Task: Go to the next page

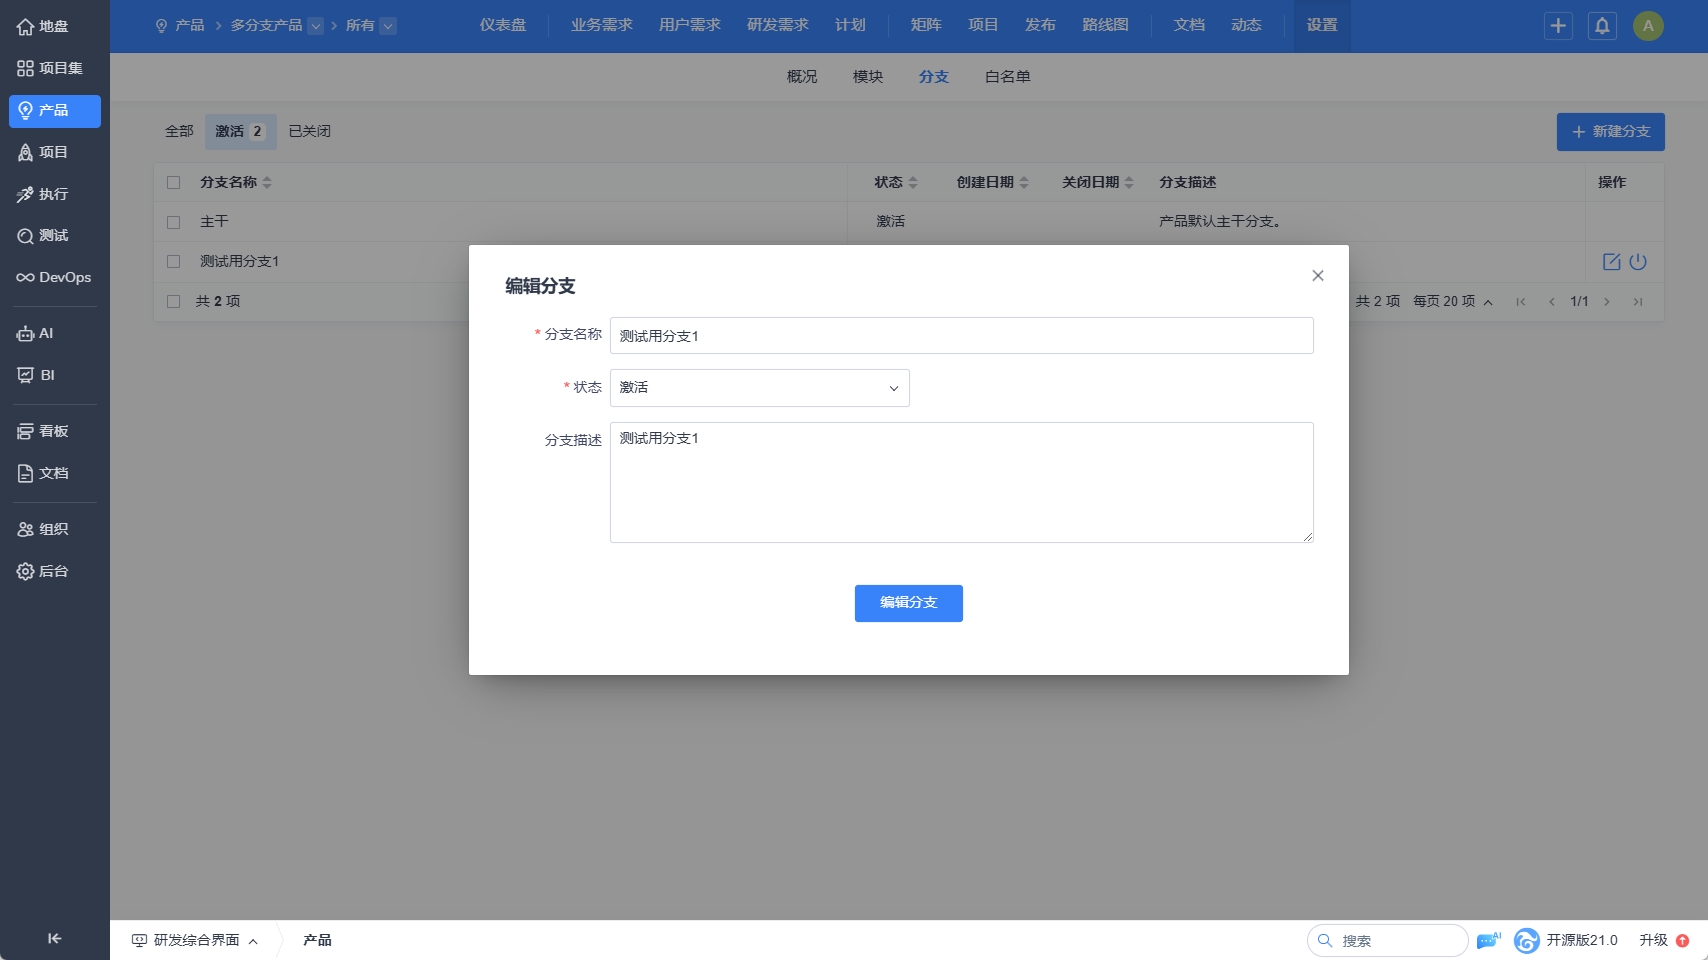Action: pyautogui.click(x=1607, y=302)
